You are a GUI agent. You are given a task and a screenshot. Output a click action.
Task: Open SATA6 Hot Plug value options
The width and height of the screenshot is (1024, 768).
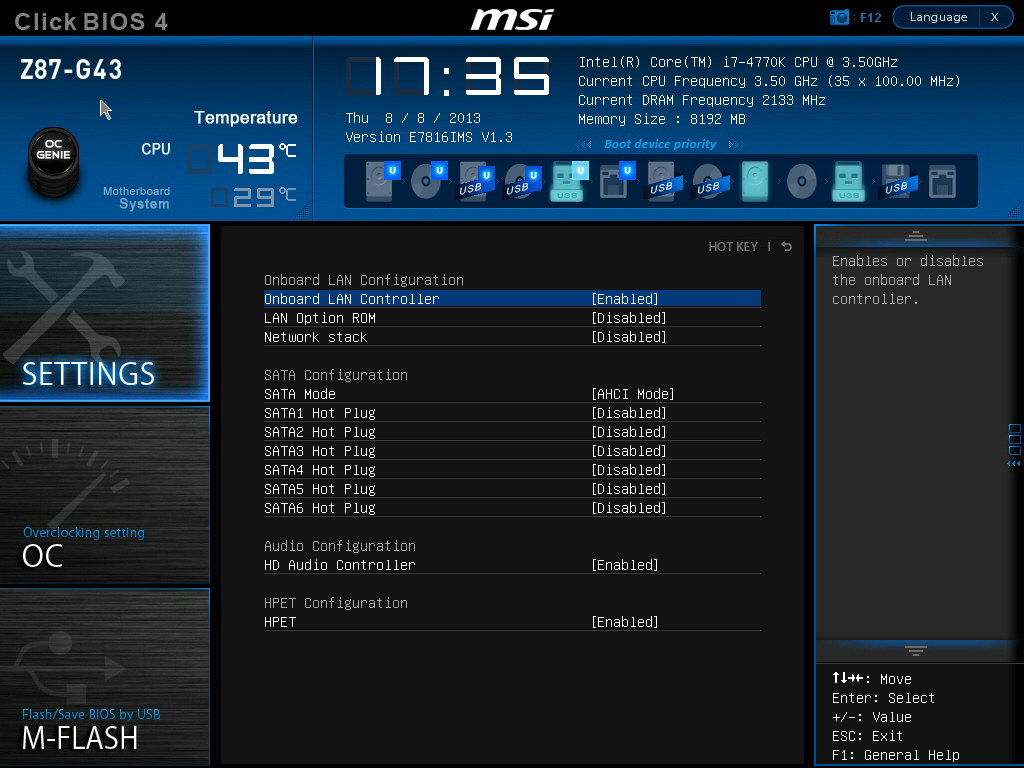click(x=628, y=508)
